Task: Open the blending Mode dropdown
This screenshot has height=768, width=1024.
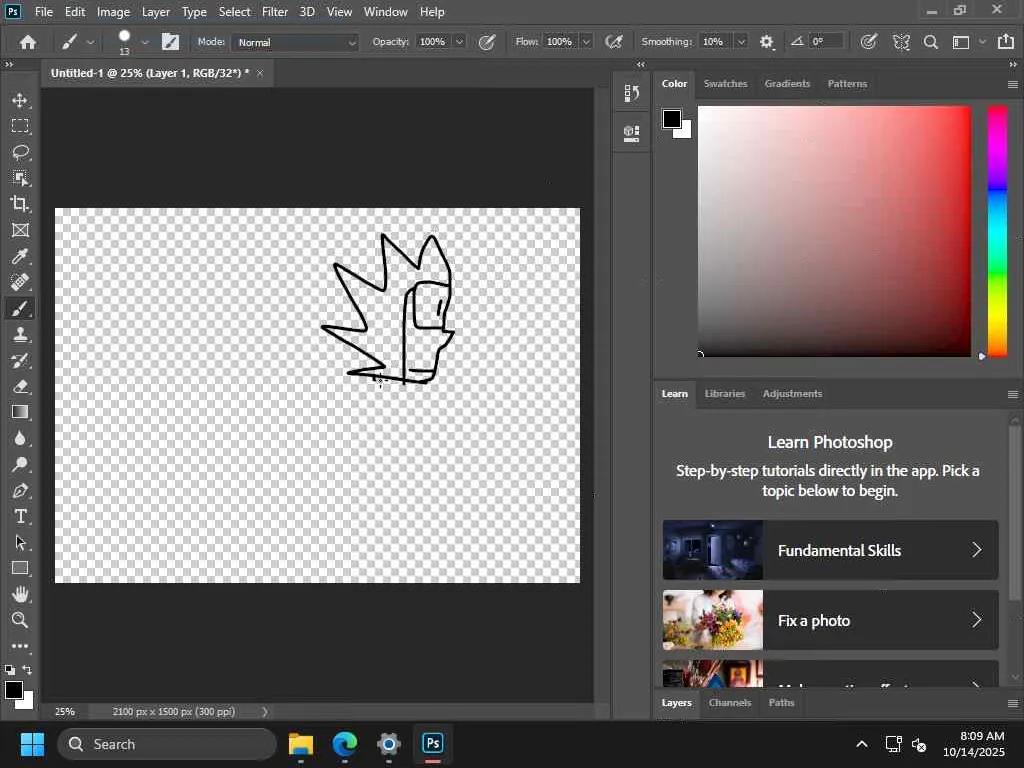Action: (x=295, y=42)
